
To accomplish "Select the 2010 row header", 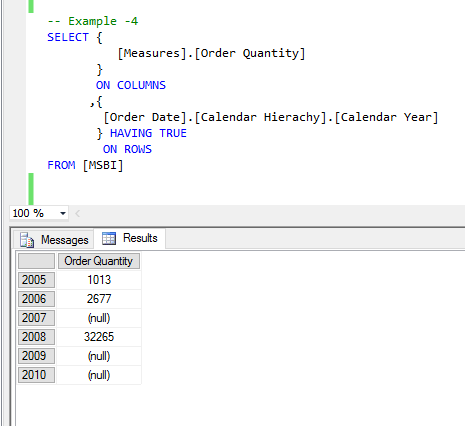I will [x=36, y=375].
